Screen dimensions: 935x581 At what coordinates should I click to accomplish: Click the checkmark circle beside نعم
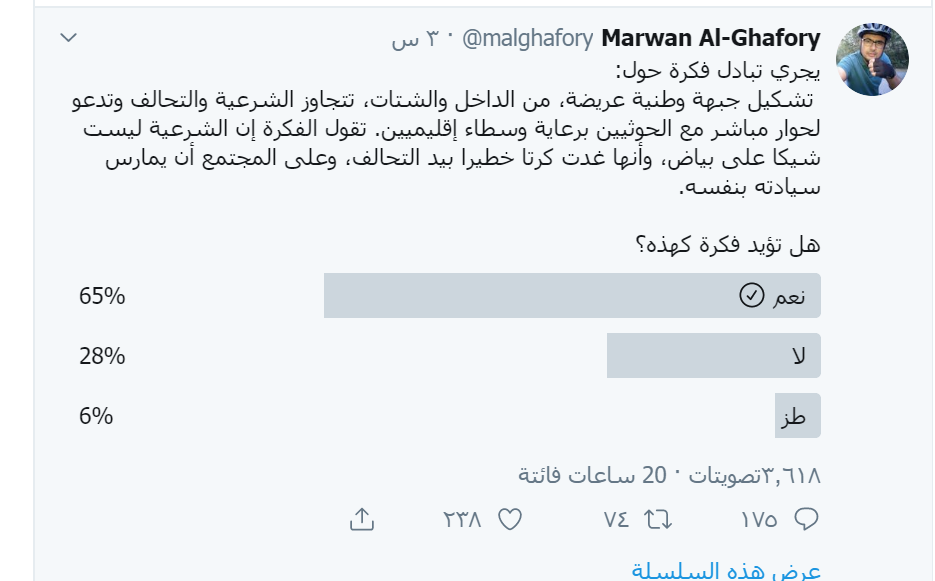(x=751, y=295)
